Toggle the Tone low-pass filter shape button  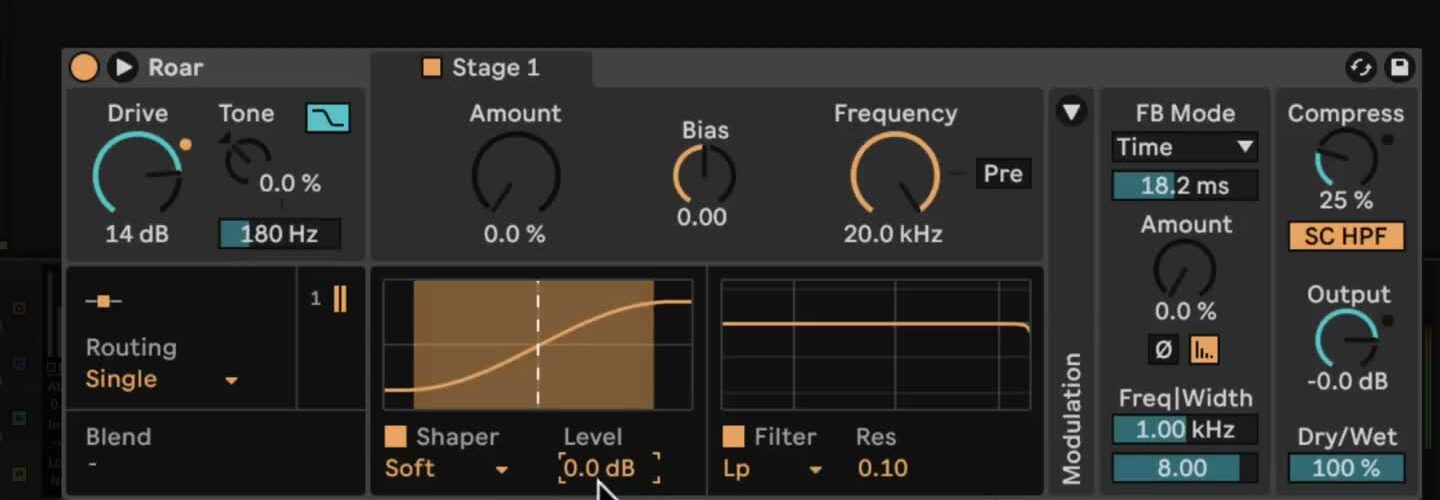point(327,117)
